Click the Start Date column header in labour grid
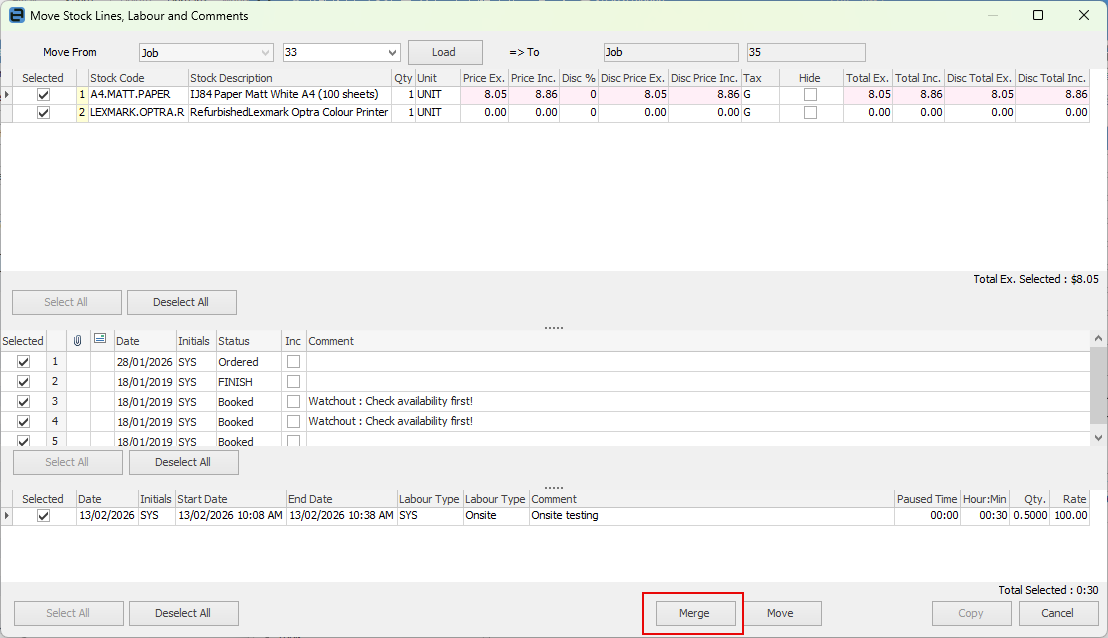Viewport: 1108px width, 638px height. 230,499
